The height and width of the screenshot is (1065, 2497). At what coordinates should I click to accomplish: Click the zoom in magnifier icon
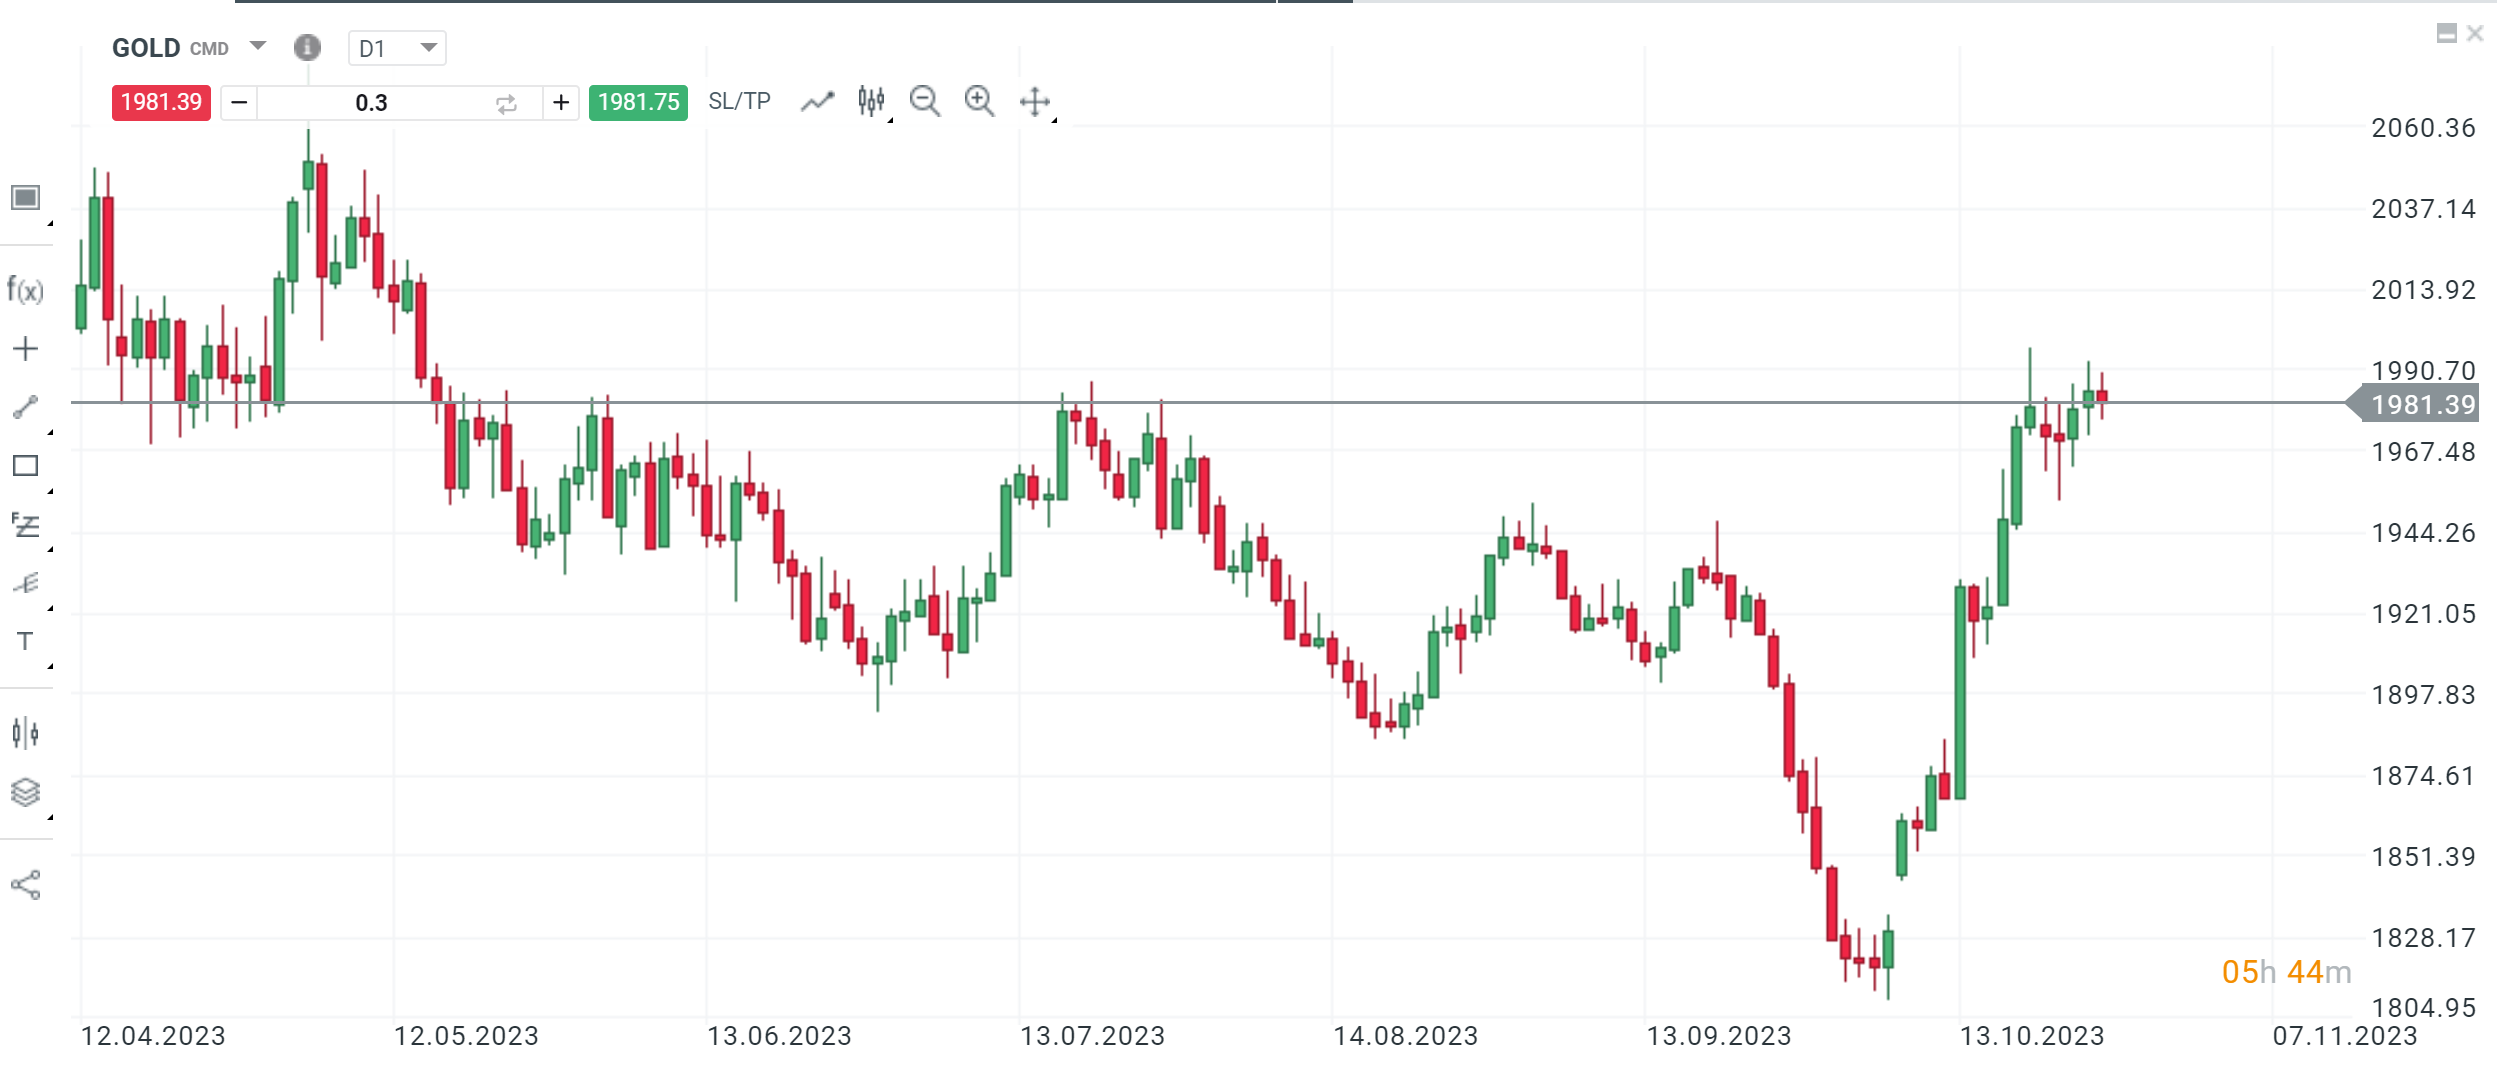click(x=979, y=101)
